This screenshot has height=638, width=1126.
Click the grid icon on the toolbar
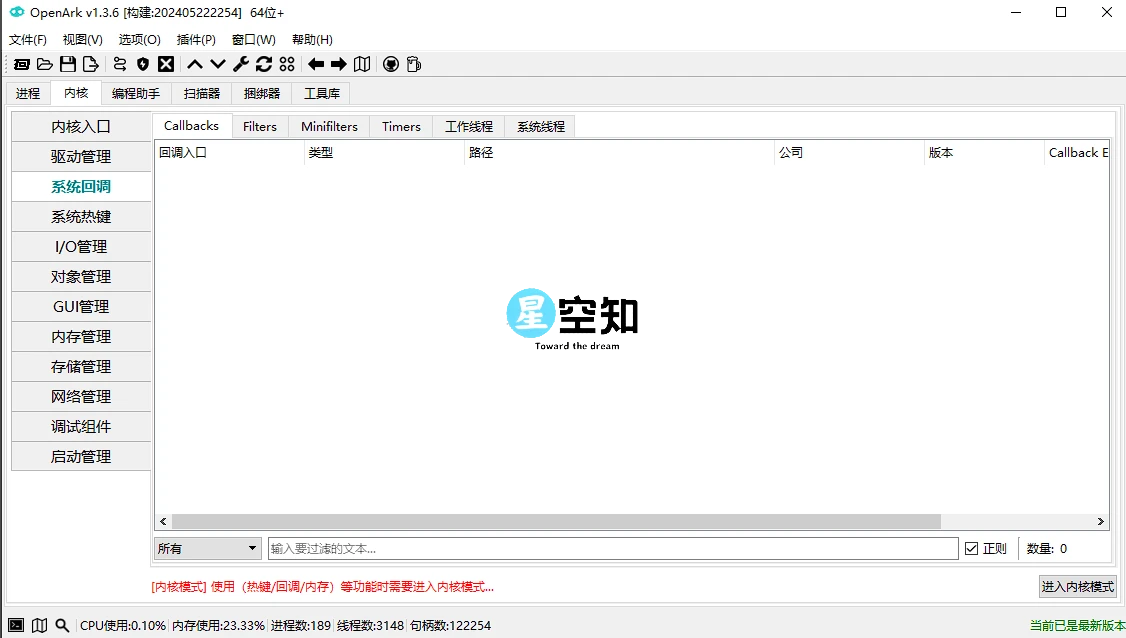287,64
